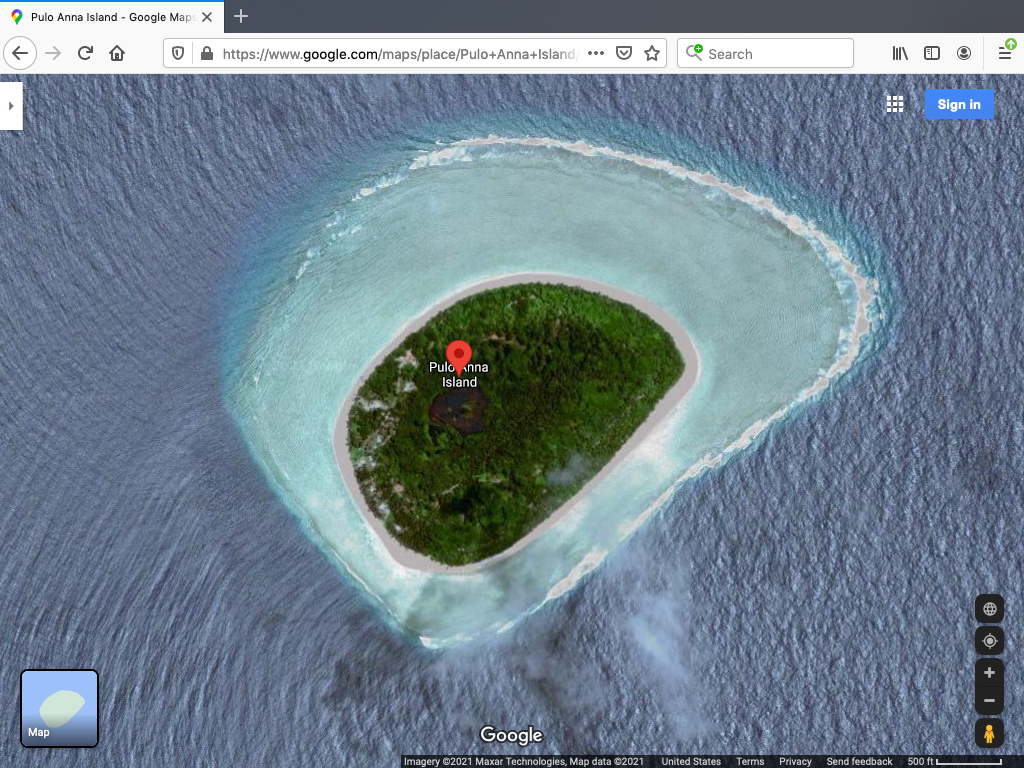
Task: Open the Terms link
Action: click(750, 762)
